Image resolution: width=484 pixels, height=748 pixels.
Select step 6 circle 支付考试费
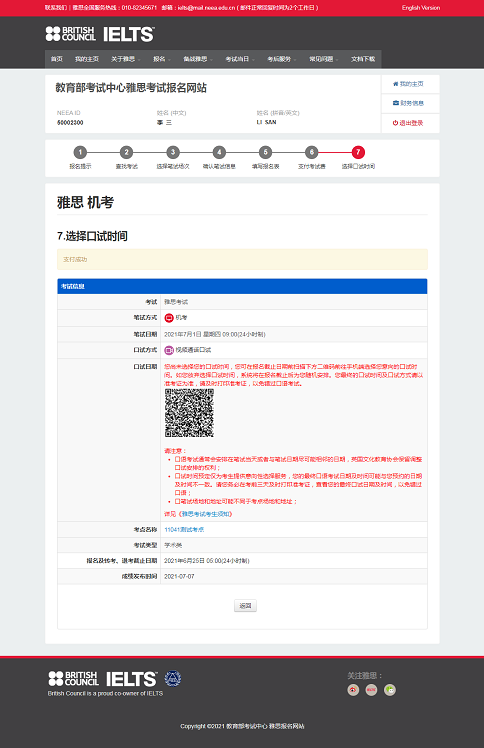tap(311, 152)
